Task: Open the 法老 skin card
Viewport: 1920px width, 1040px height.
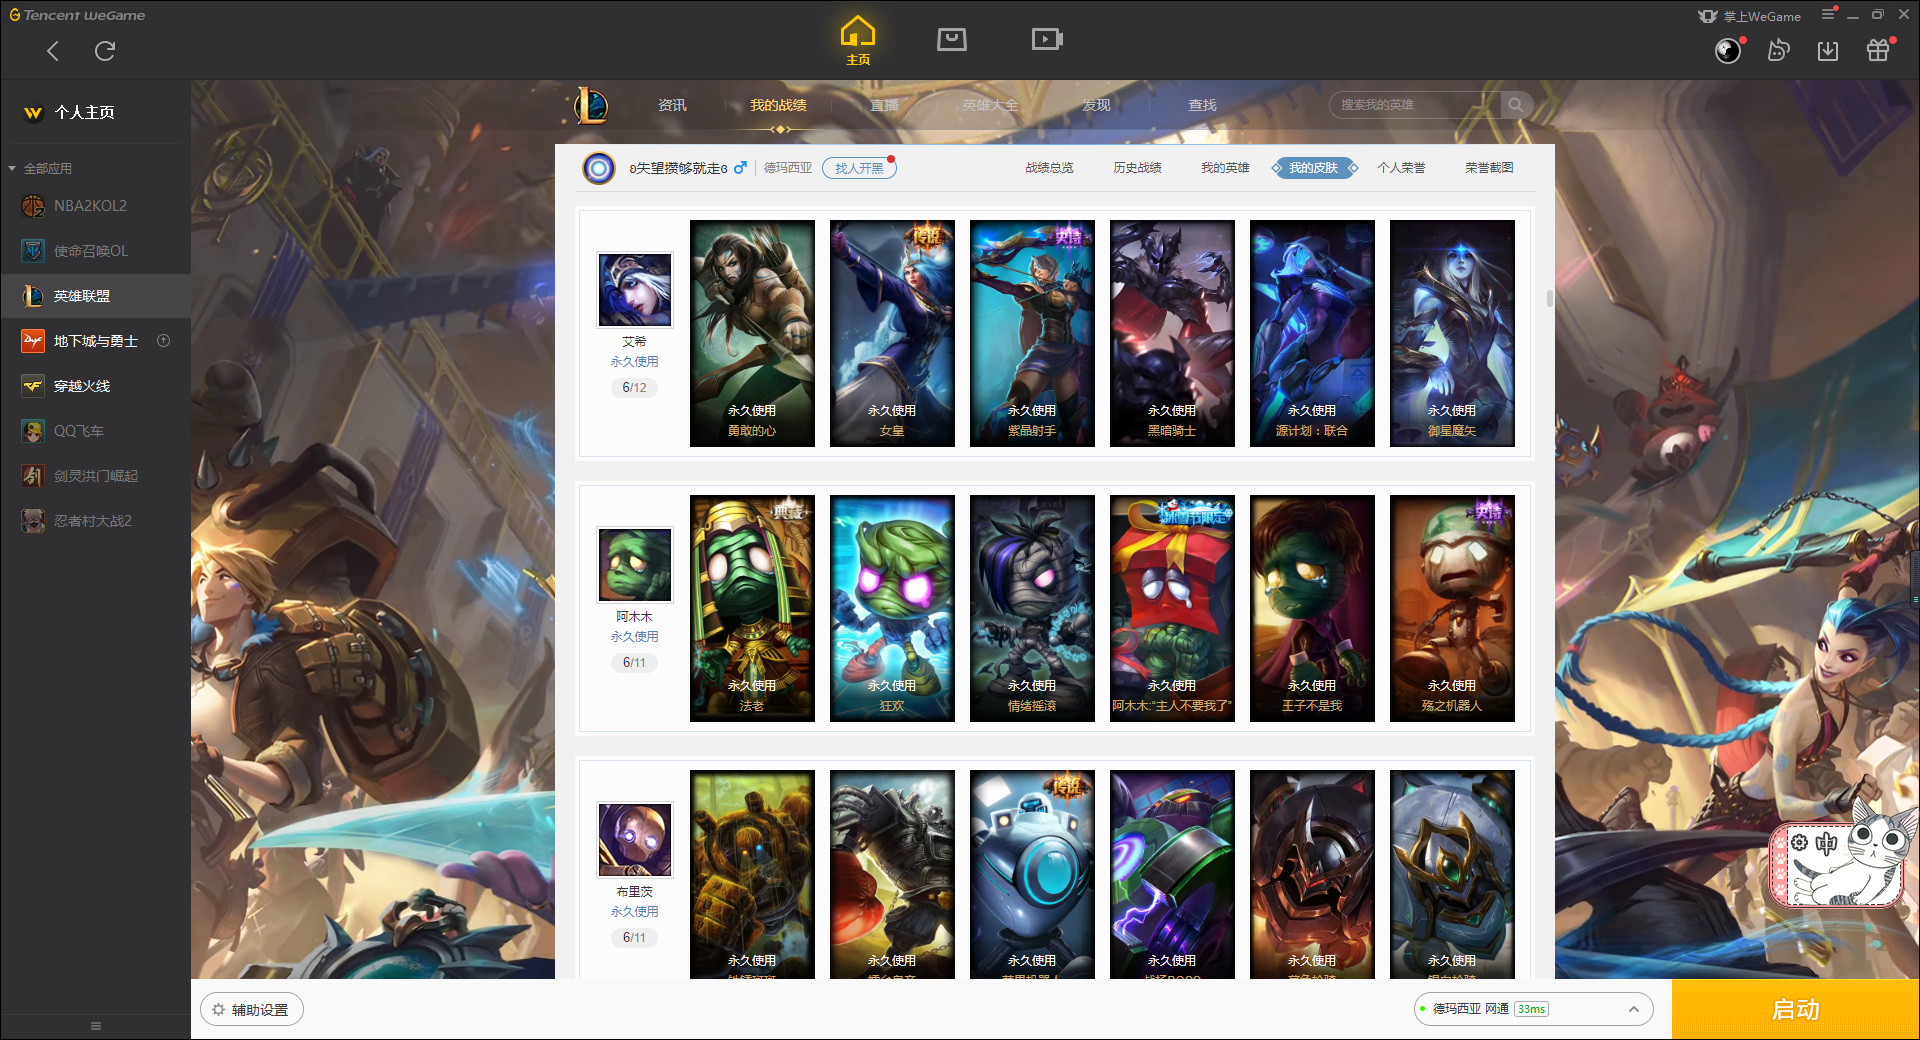Action: pyautogui.click(x=752, y=608)
